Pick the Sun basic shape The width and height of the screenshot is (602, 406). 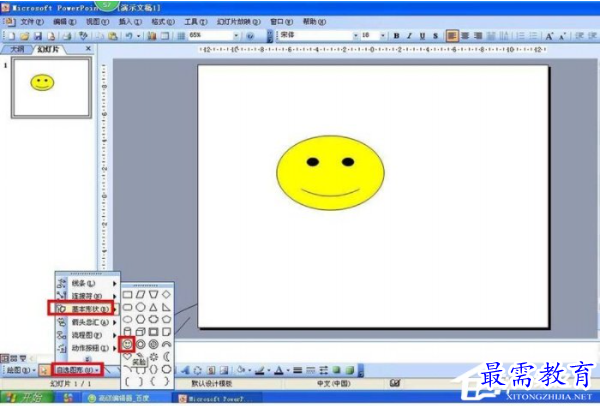(x=153, y=357)
